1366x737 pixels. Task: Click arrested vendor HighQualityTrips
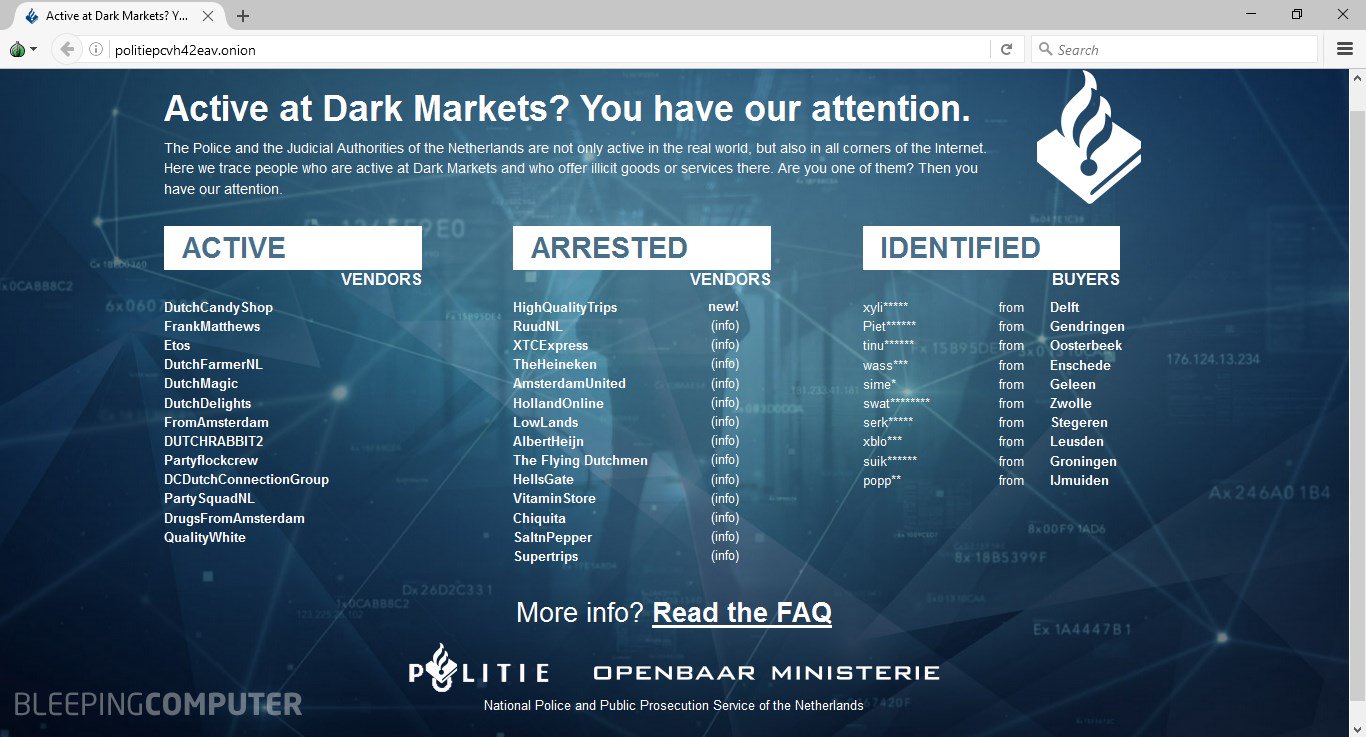565,307
